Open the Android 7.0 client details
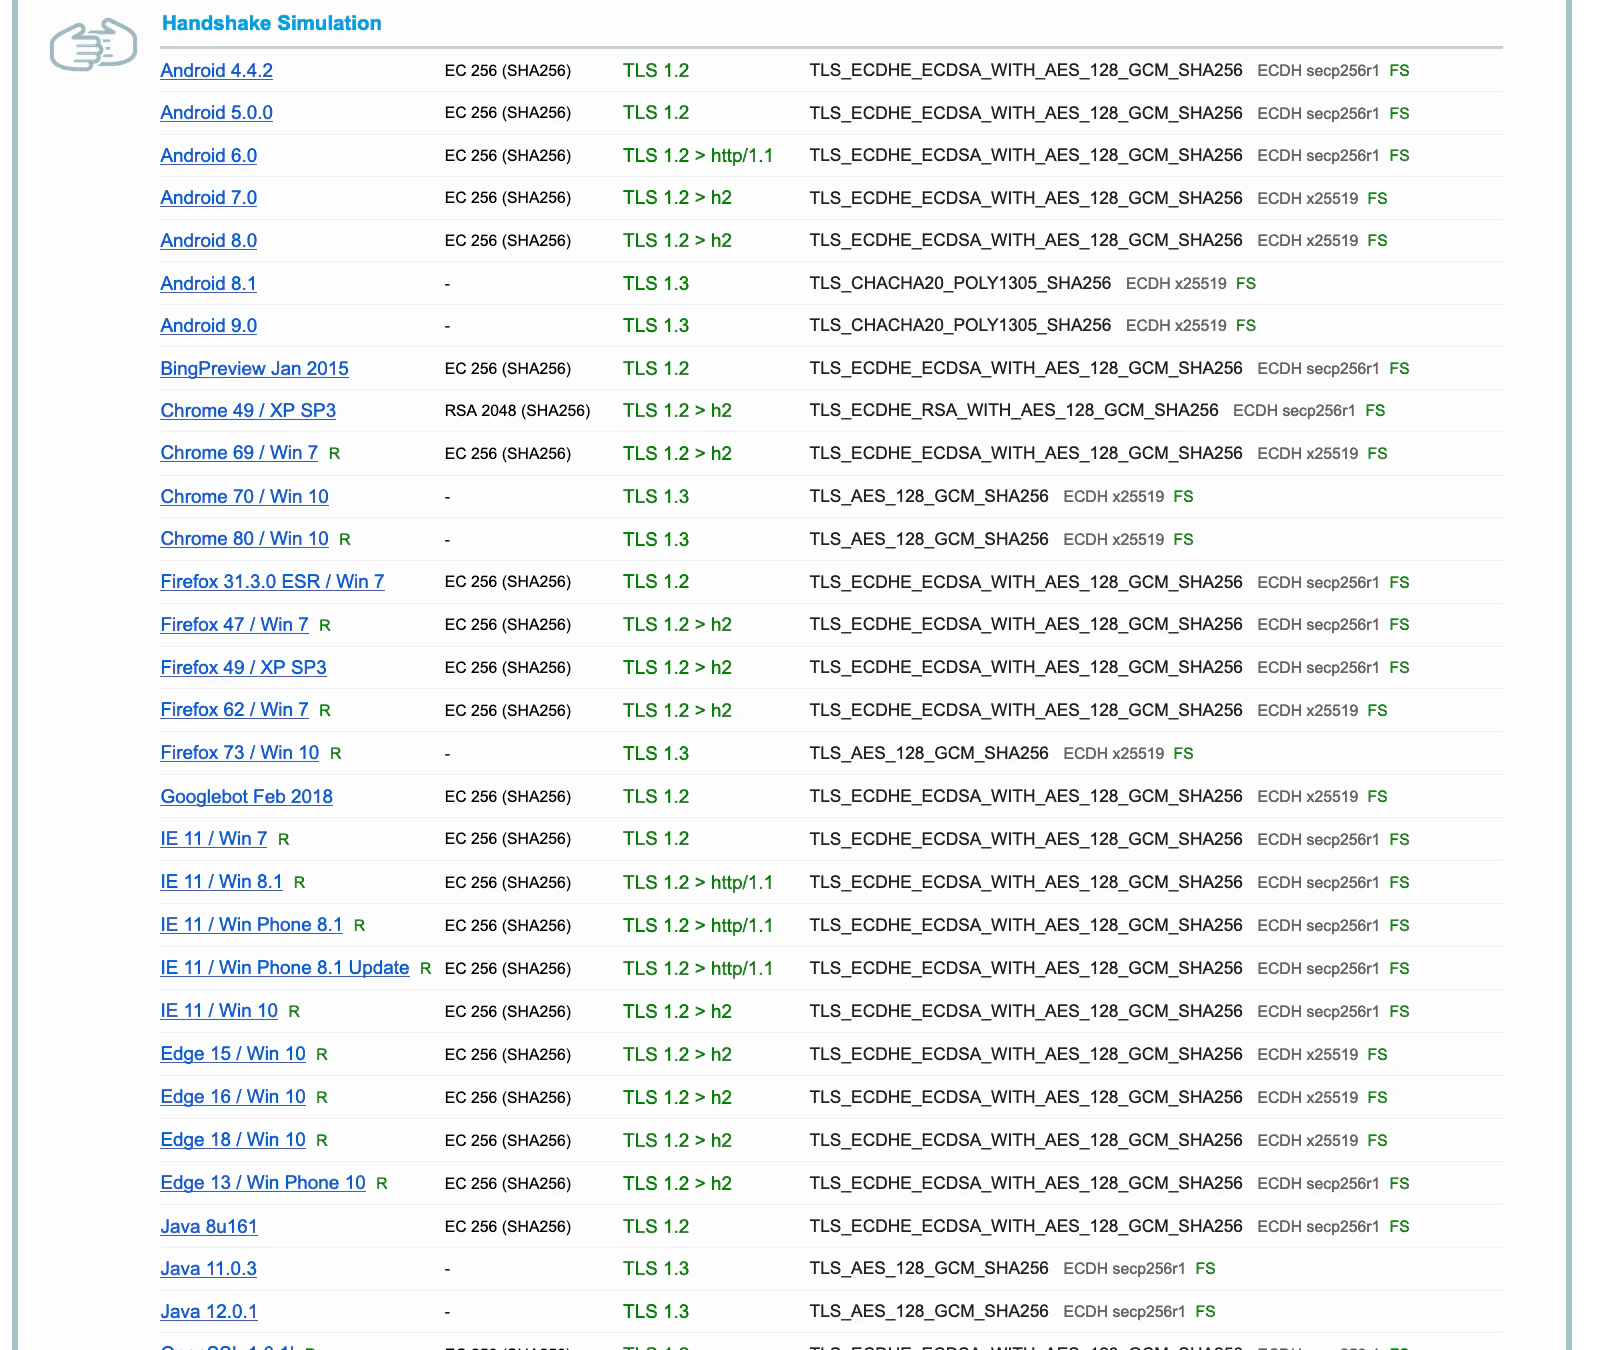 coord(208,197)
